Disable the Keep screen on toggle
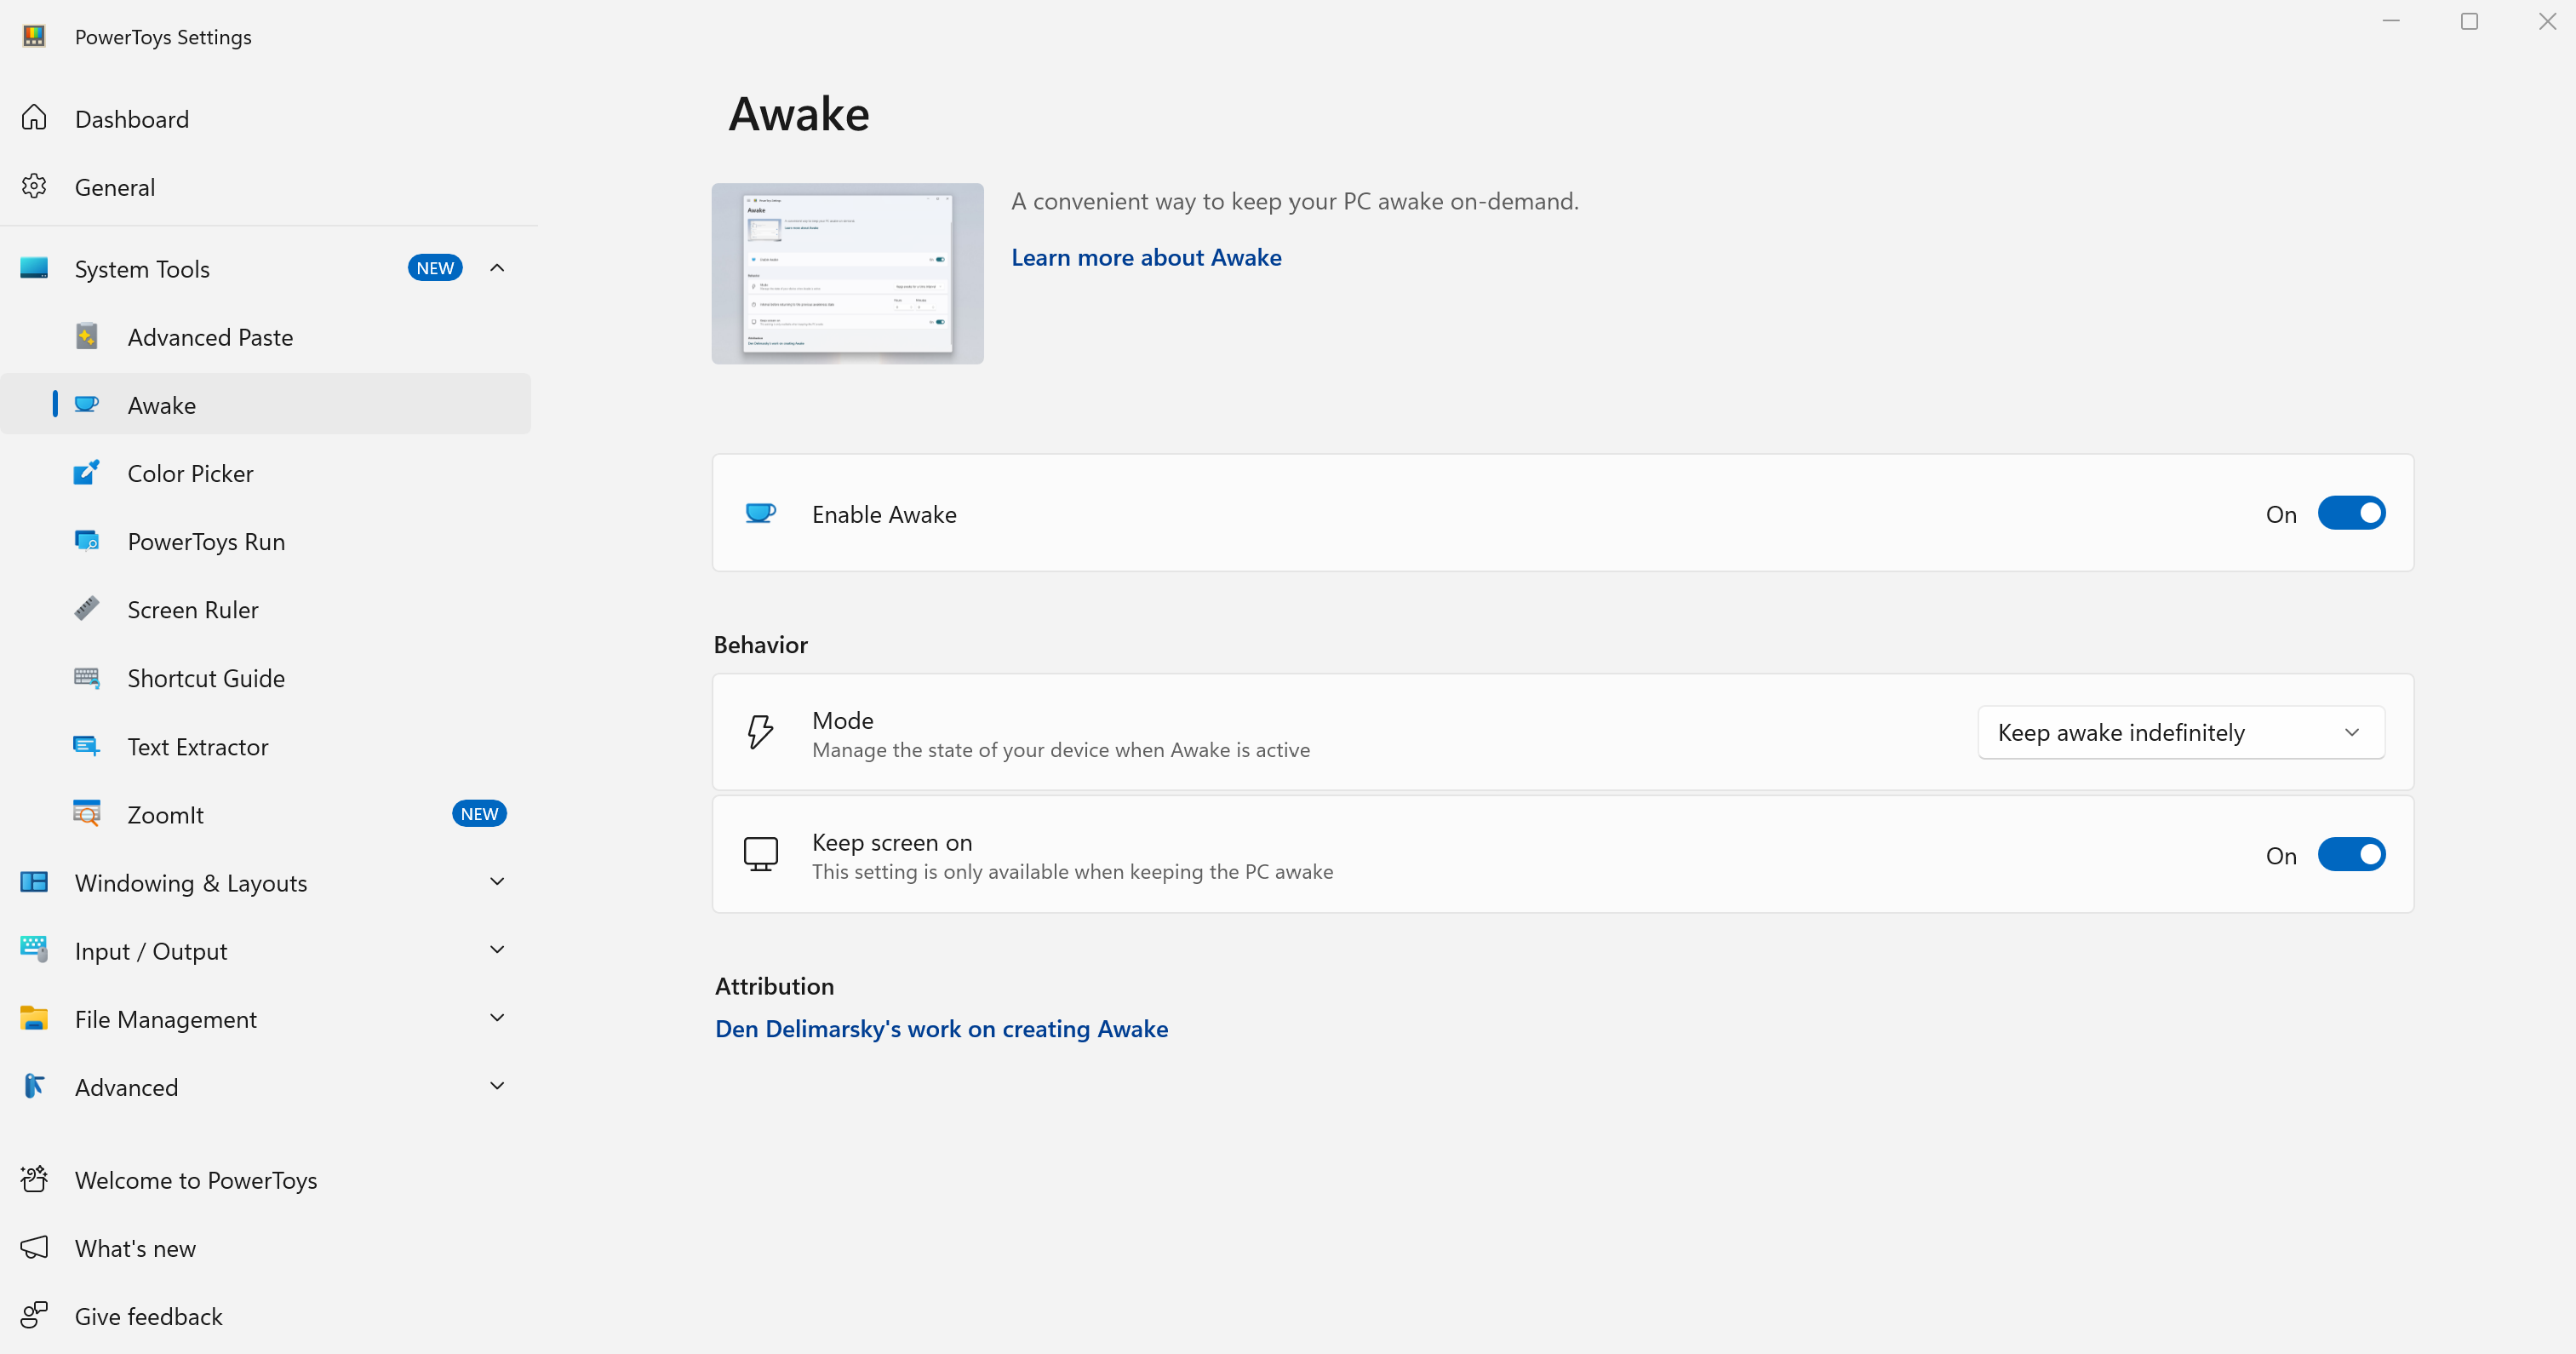Image resolution: width=2576 pixels, height=1354 pixels. 2350,855
